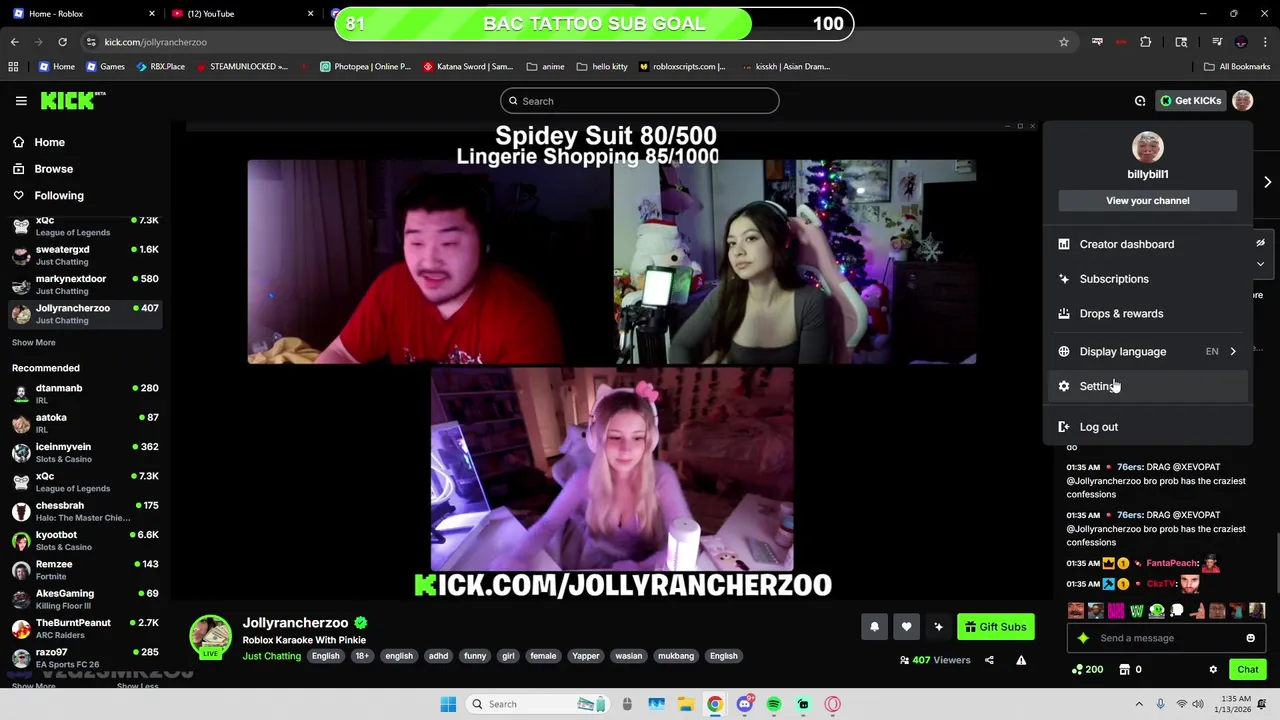Open Subscriptions menu item
The height and width of the screenshot is (720, 1280).
tap(1148, 279)
